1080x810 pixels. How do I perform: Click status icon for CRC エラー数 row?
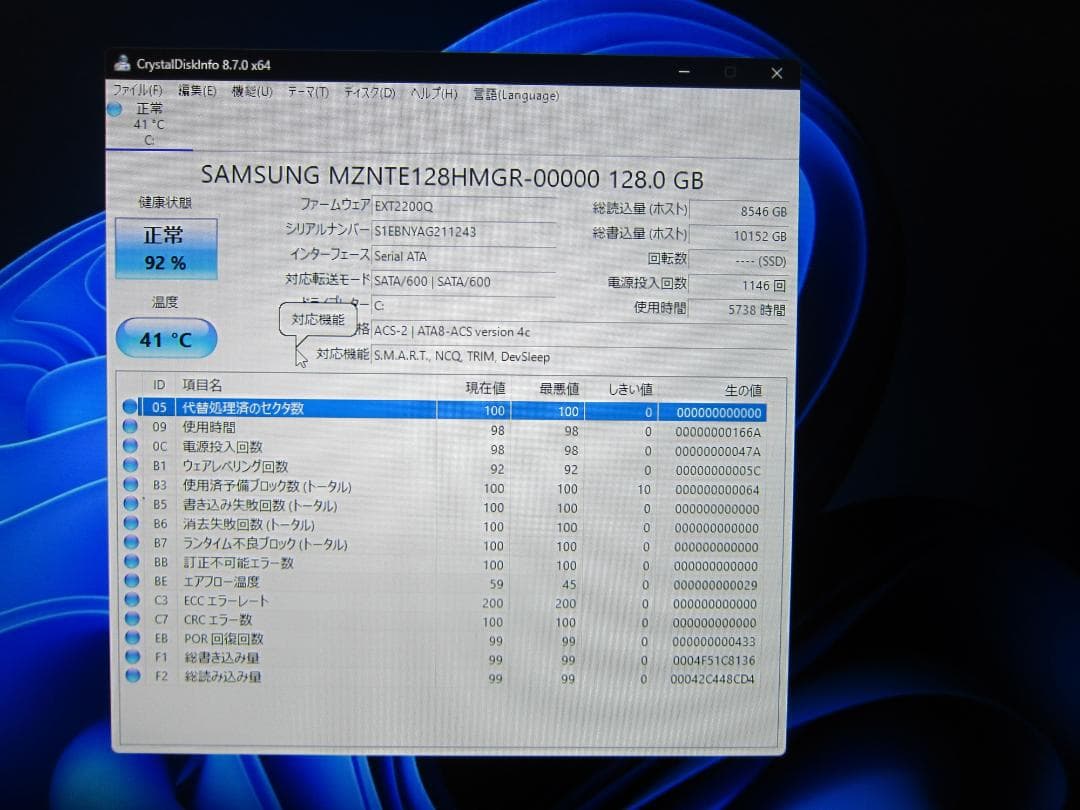pyautogui.click(x=132, y=619)
